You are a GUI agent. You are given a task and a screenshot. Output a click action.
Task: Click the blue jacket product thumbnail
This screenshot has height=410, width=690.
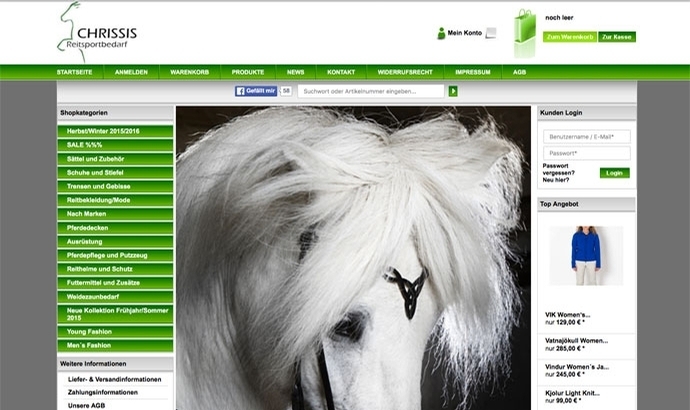586,256
